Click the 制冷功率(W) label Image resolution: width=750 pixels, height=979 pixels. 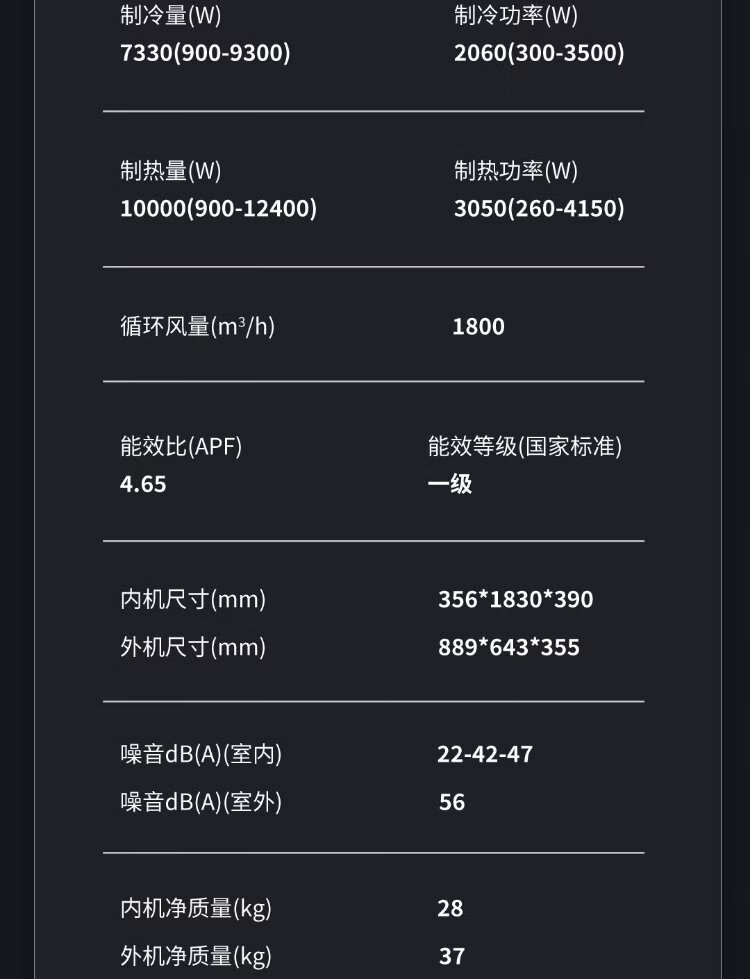[x=515, y=15]
